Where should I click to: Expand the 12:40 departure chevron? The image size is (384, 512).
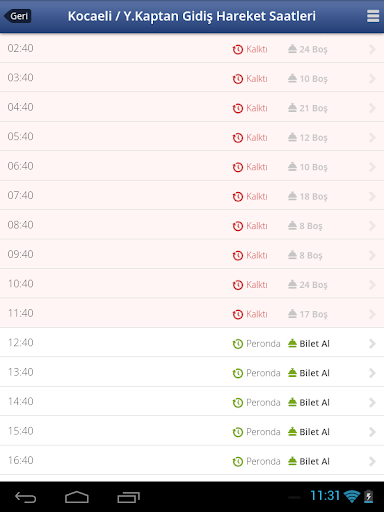[x=372, y=344]
